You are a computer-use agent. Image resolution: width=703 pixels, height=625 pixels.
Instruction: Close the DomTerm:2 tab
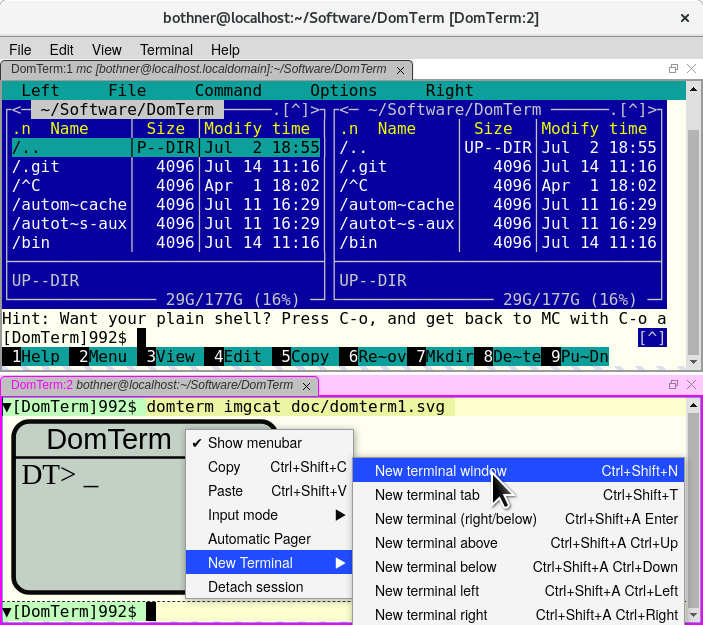click(306, 386)
